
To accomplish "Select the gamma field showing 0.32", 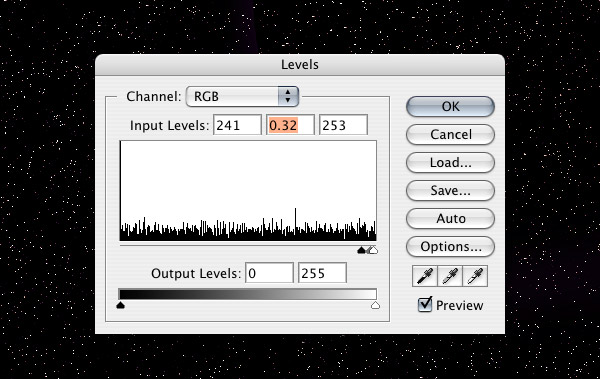I will pyautogui.click(x=290, y=125).
